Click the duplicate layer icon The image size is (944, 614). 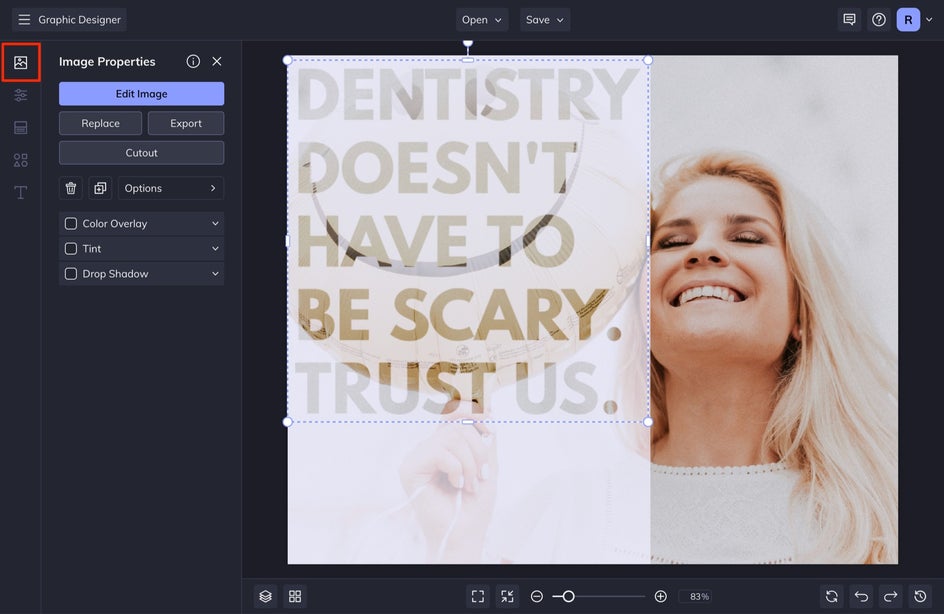click(x=100, y=188)
